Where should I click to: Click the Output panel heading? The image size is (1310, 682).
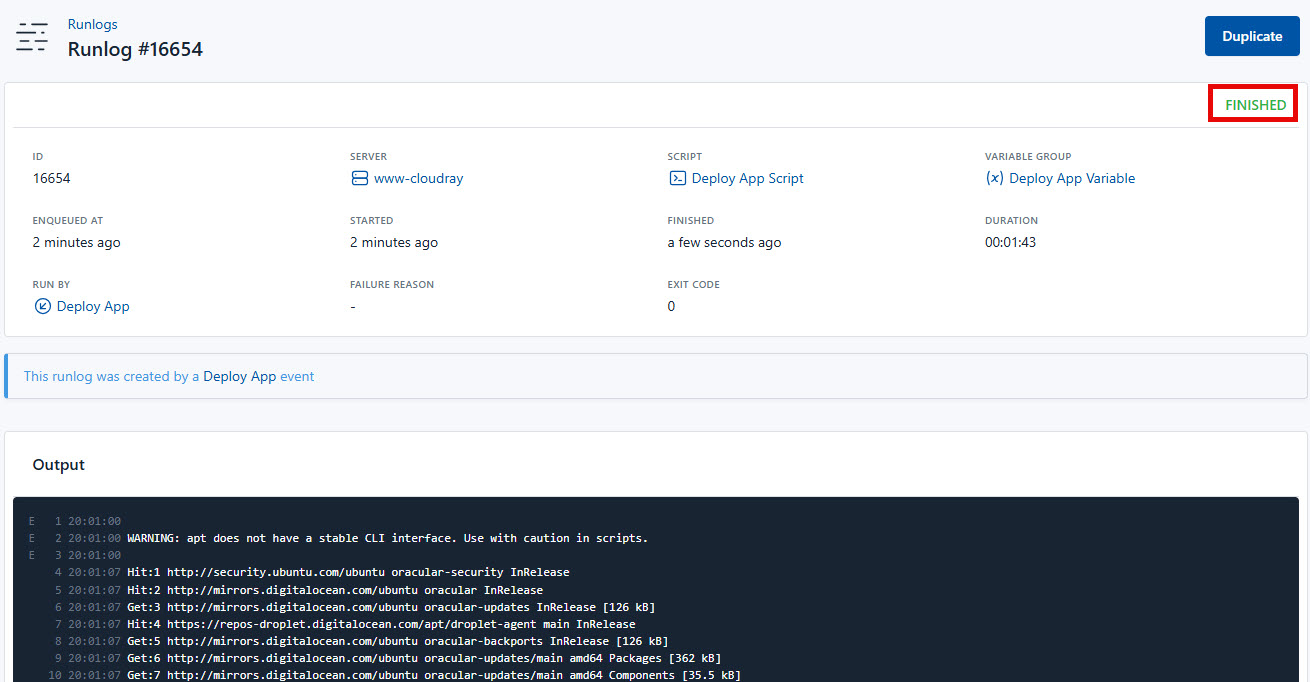pos(58,464)
